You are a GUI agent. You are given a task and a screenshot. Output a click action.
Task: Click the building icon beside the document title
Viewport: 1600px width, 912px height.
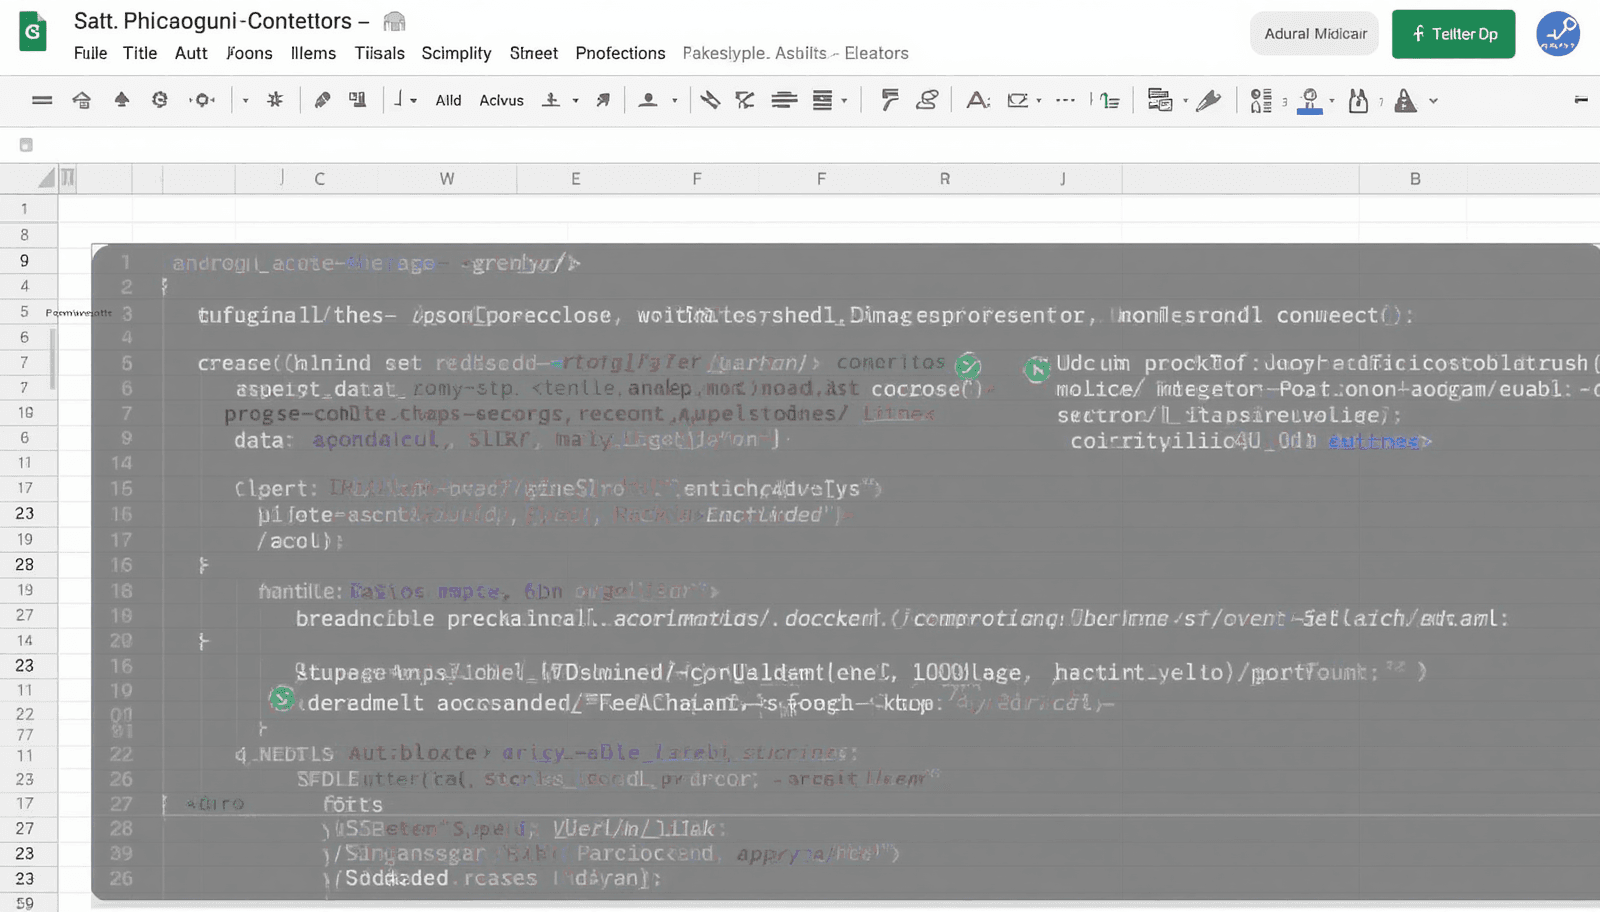[394, 21]
